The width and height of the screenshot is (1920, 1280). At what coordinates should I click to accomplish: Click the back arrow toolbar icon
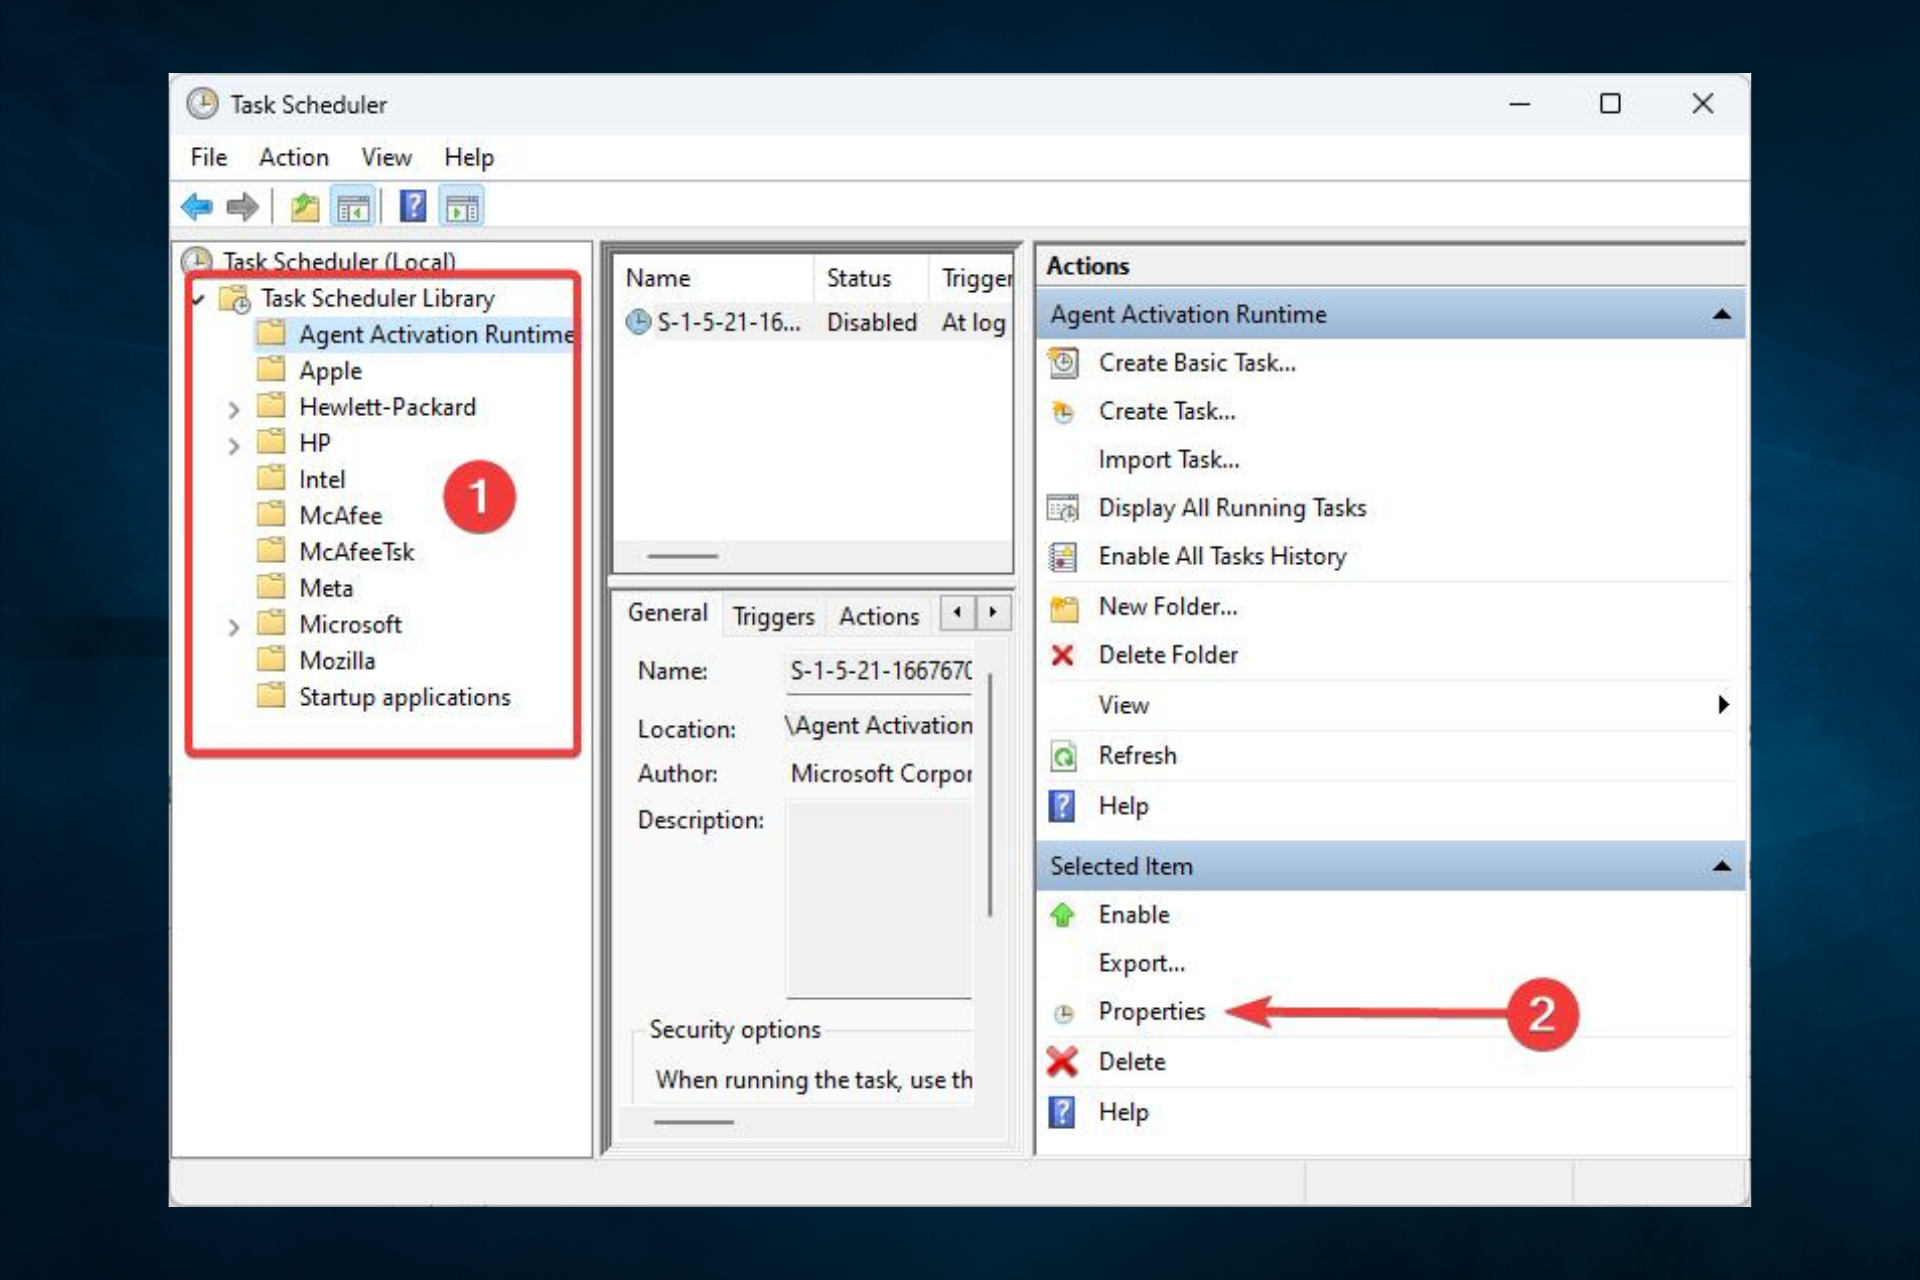coord(197,207)
